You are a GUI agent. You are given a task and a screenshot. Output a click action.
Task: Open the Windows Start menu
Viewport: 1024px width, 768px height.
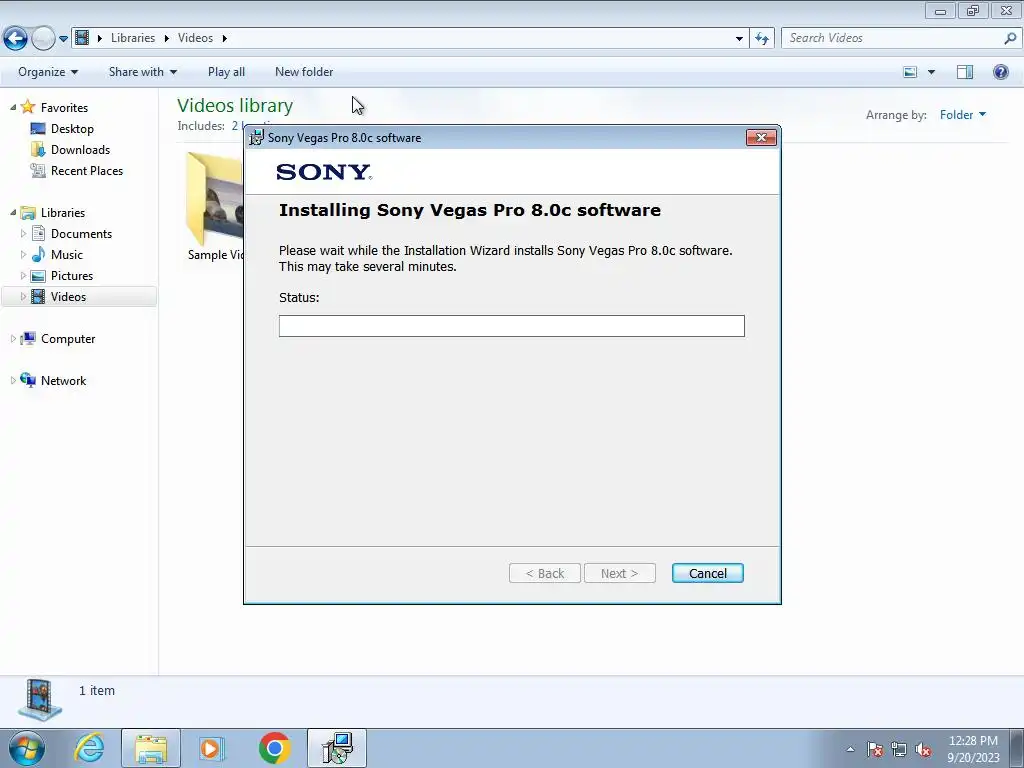(x=26, y=748)
